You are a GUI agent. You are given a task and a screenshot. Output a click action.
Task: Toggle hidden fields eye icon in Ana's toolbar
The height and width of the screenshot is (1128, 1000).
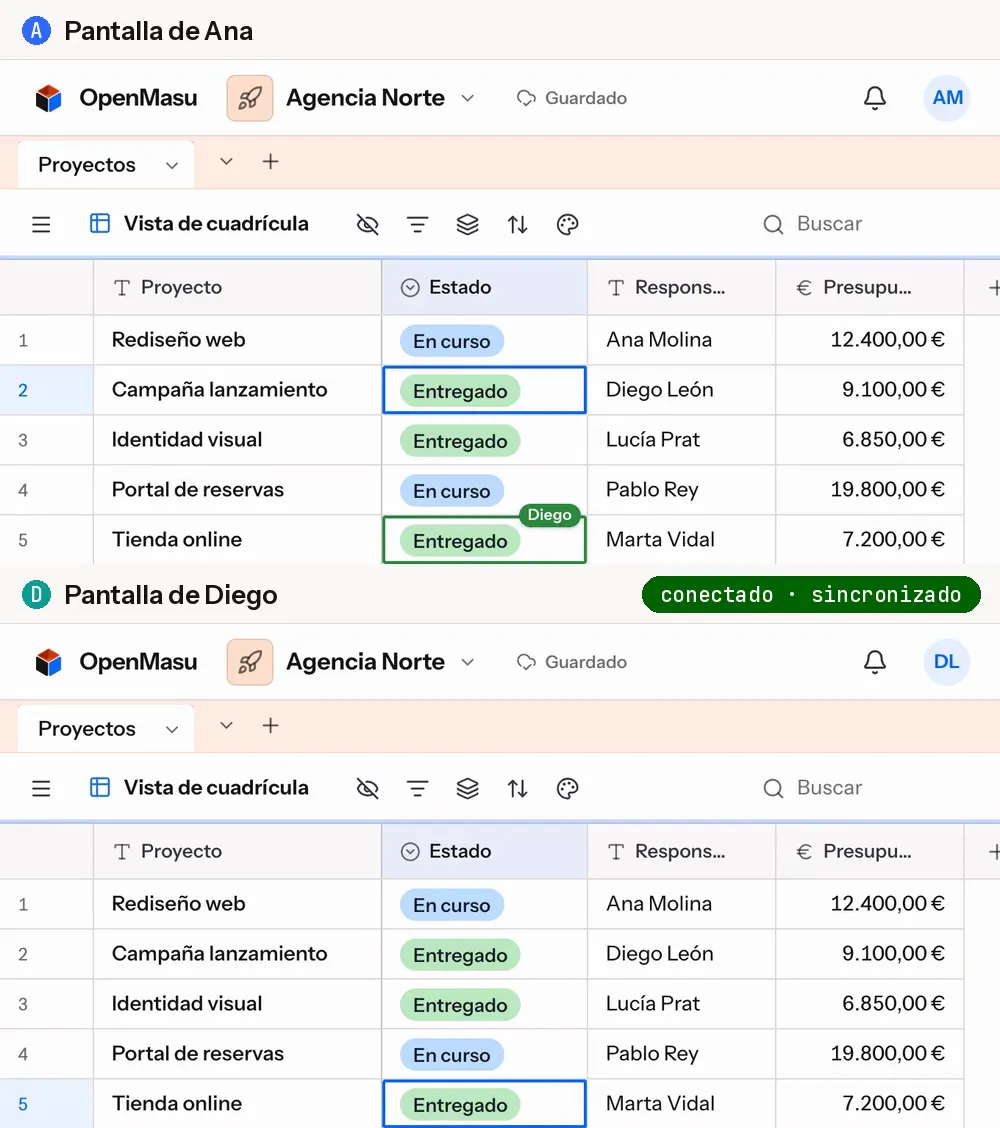point(368,224)
